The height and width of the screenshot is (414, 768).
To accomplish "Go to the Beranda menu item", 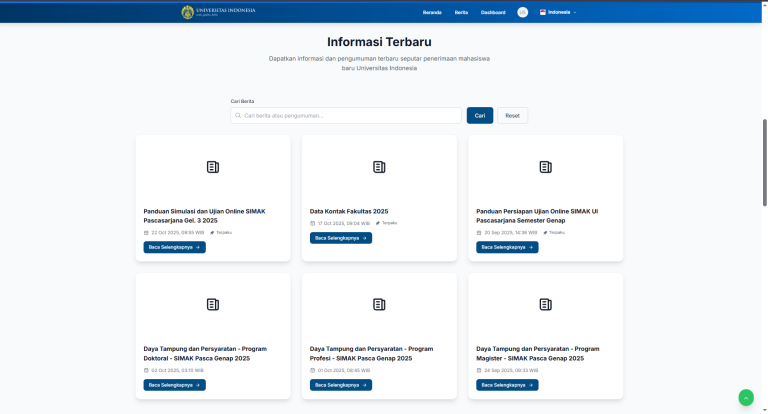I will 432,12.
